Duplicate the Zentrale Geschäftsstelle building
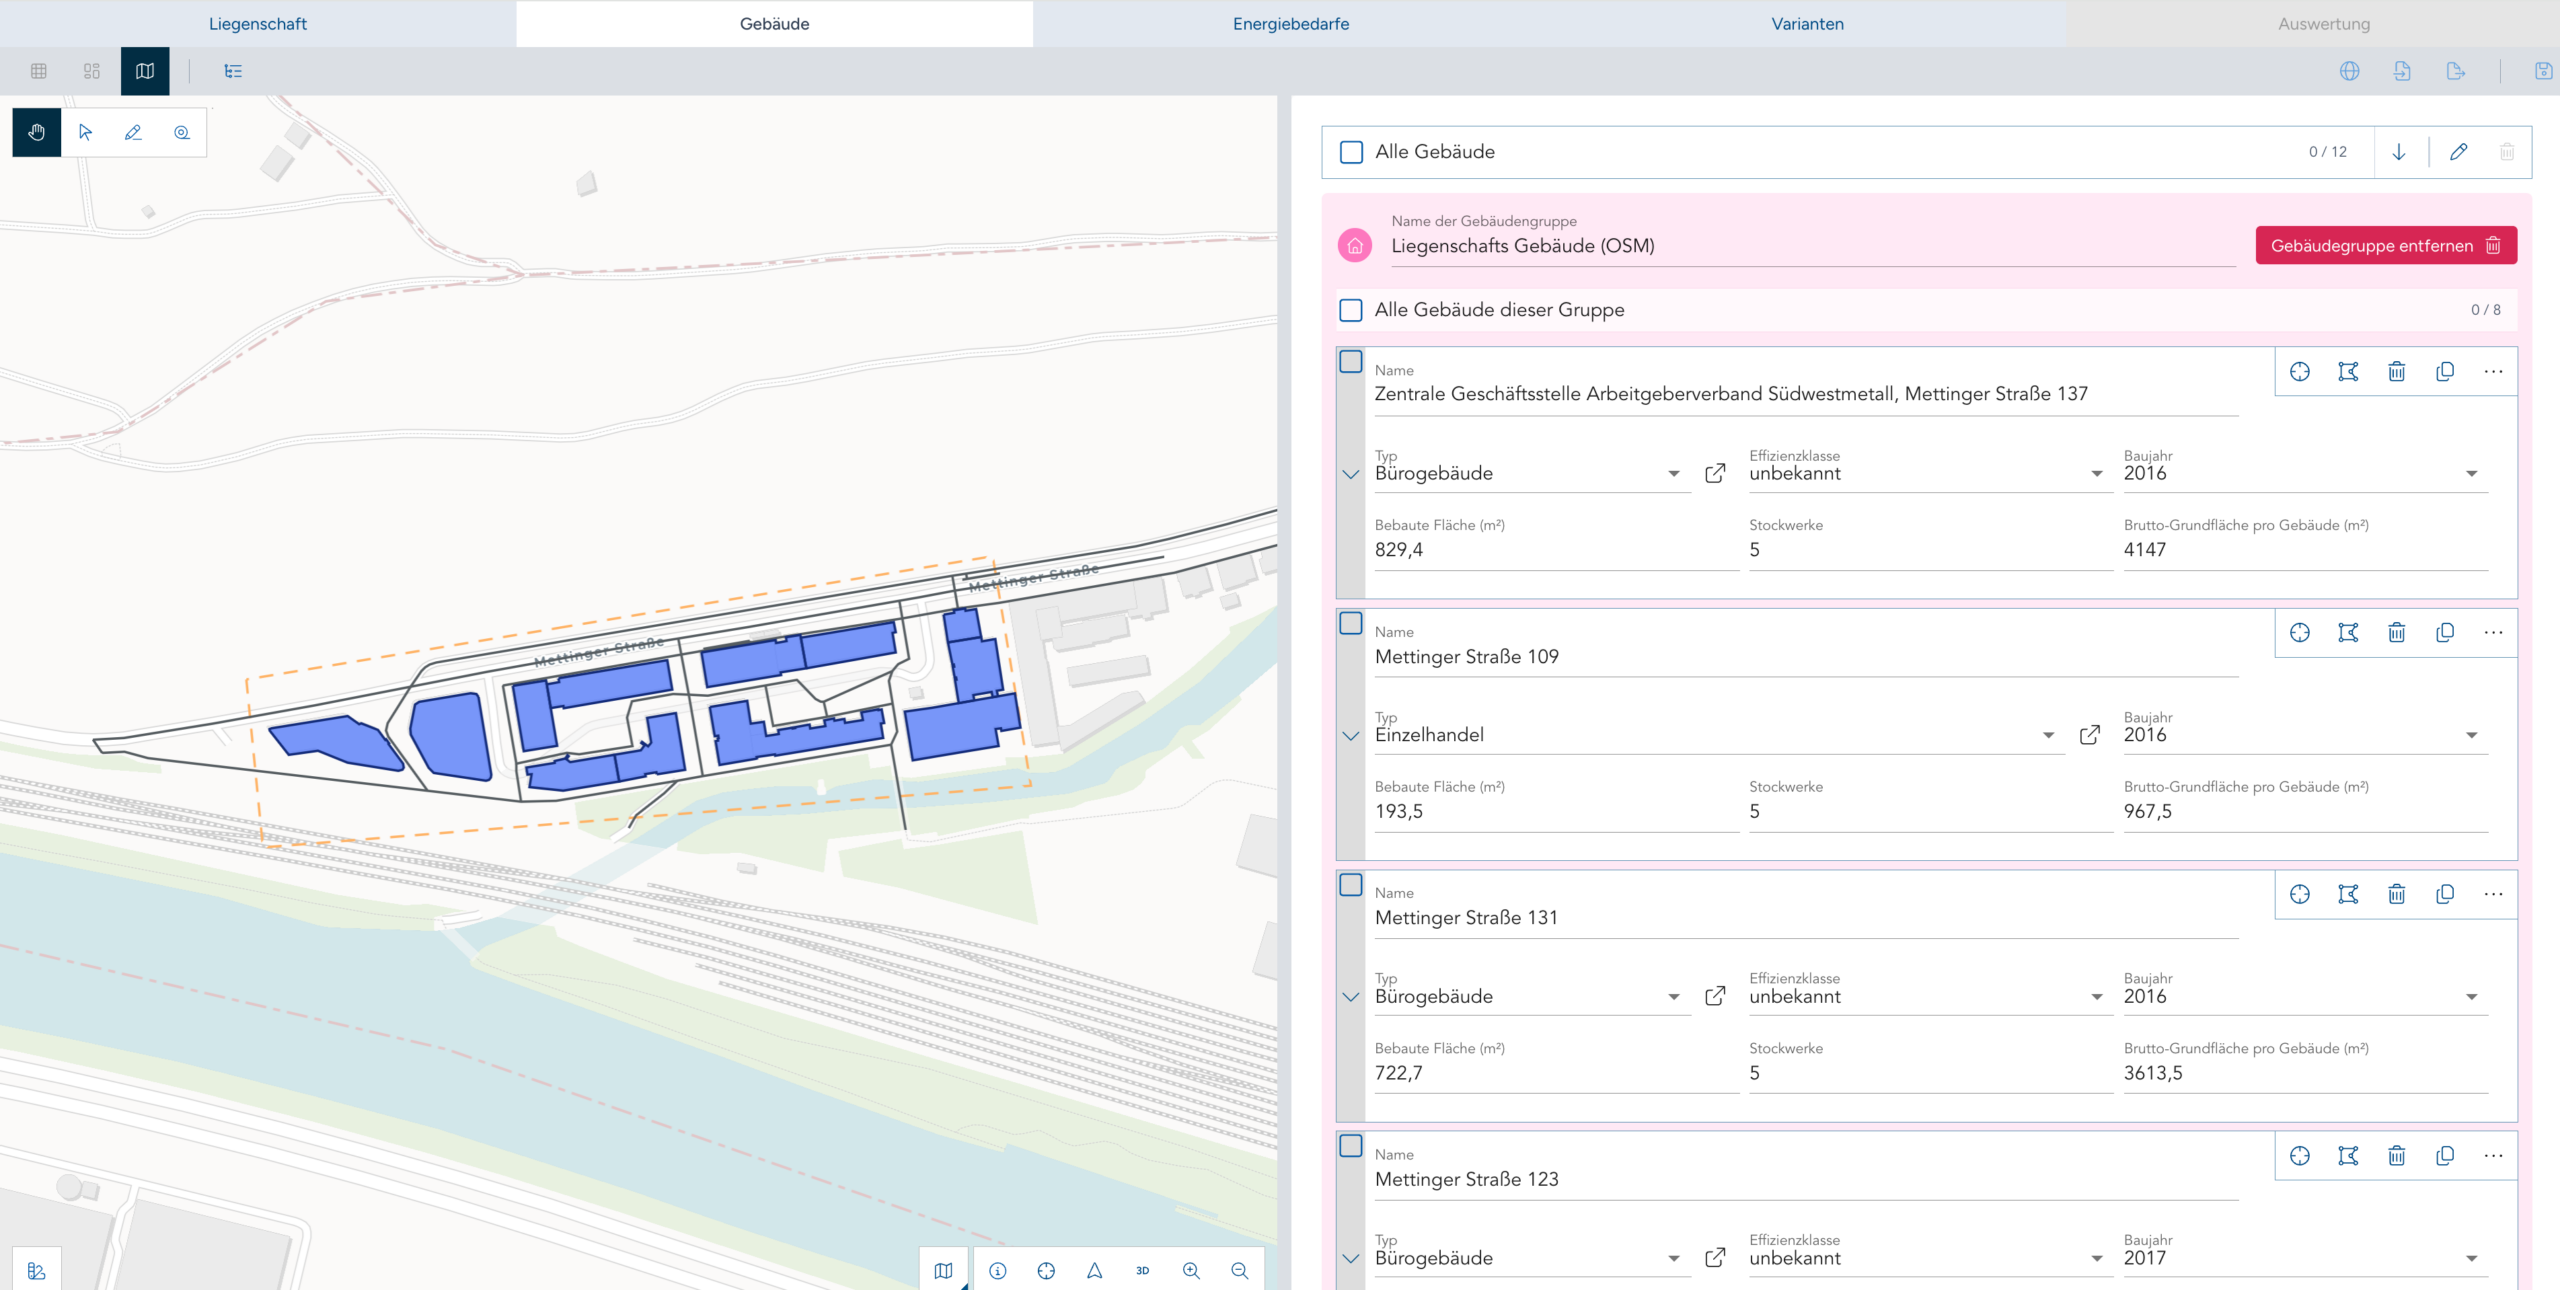The image size is (2560, 1290). point(2445,372)
